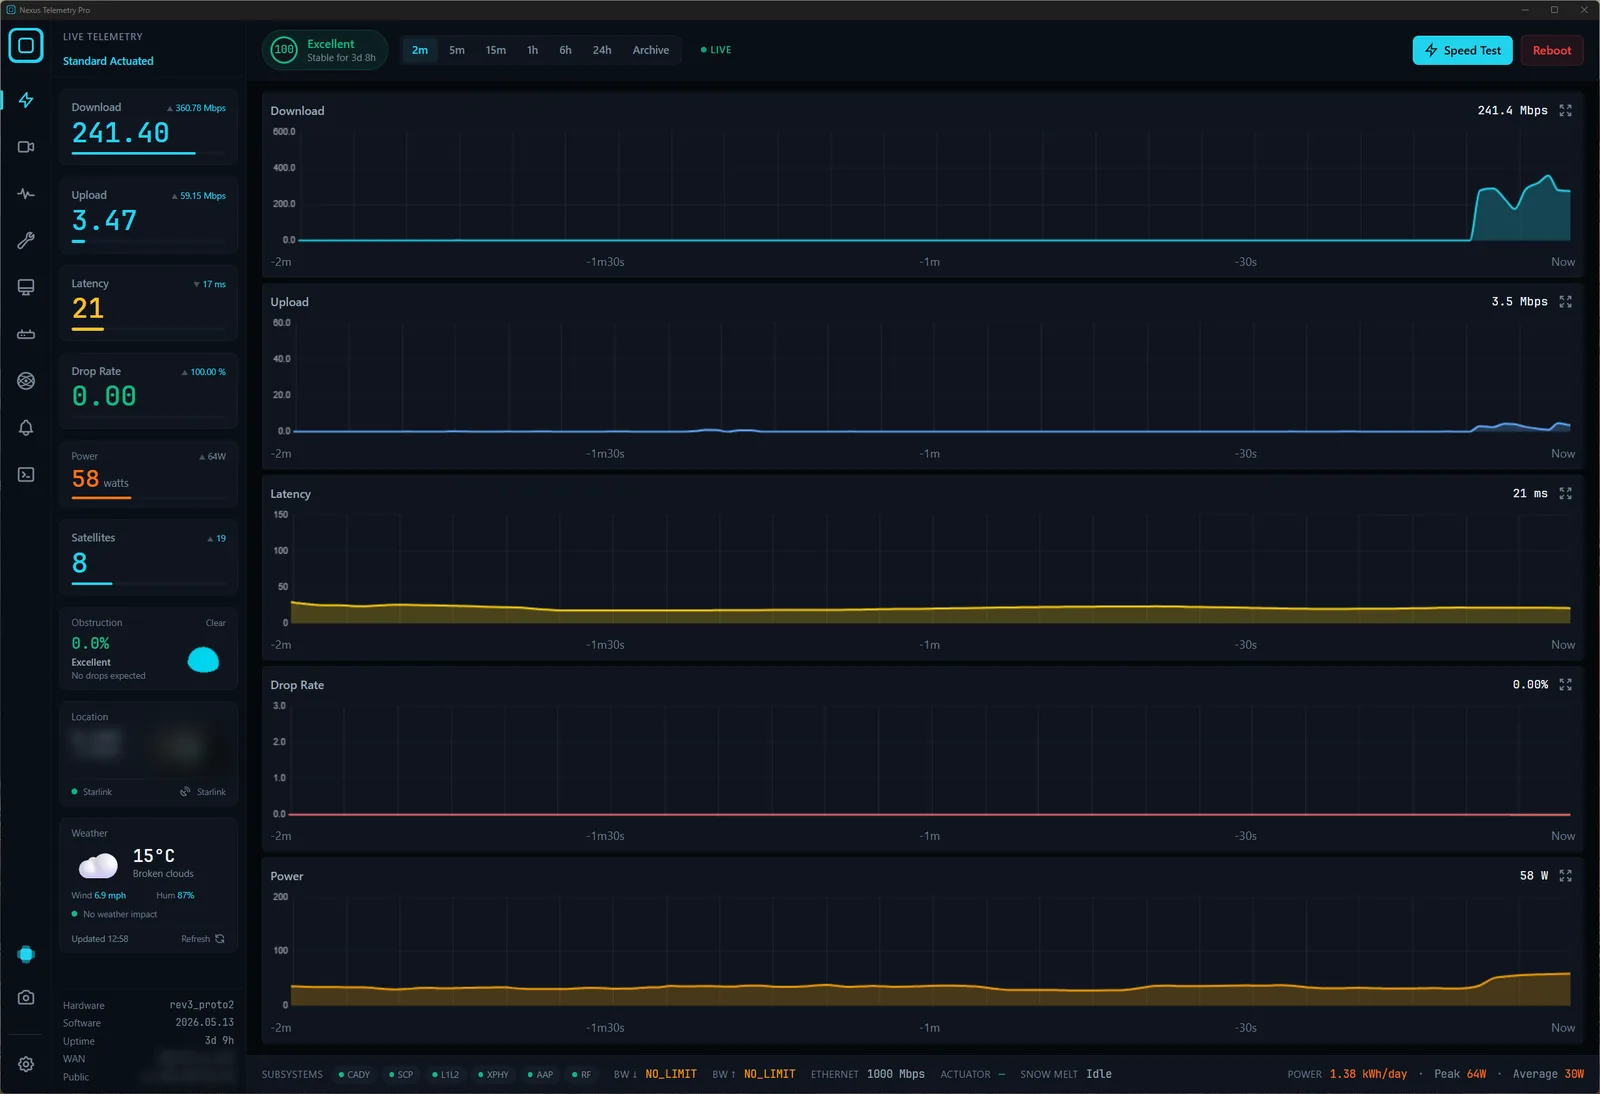Open the bell alerts sidebar section
1600x1094 pixels.
click(26, 428)
